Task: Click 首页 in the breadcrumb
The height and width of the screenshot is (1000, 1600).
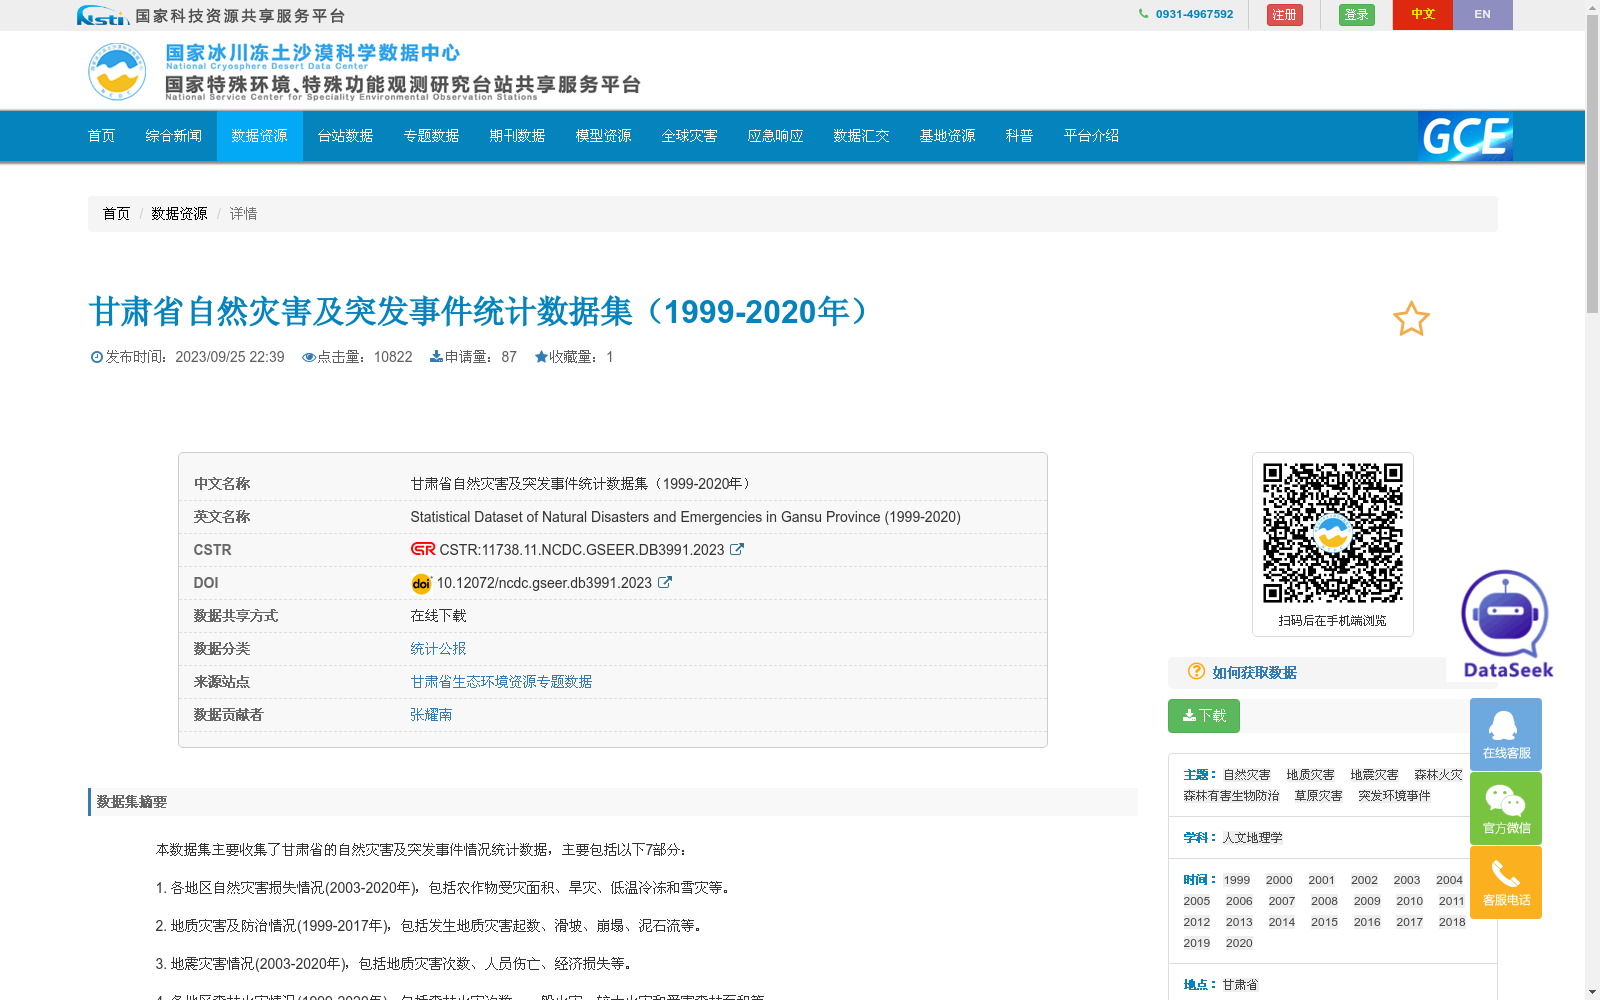Action: (x=116, y=214)
